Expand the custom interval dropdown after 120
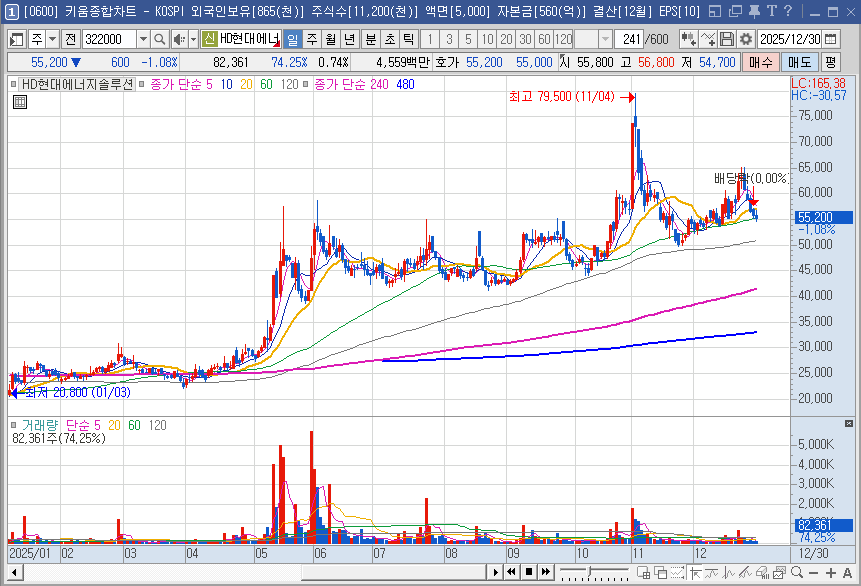Viewport: 861px width, 586px height. 605,39
